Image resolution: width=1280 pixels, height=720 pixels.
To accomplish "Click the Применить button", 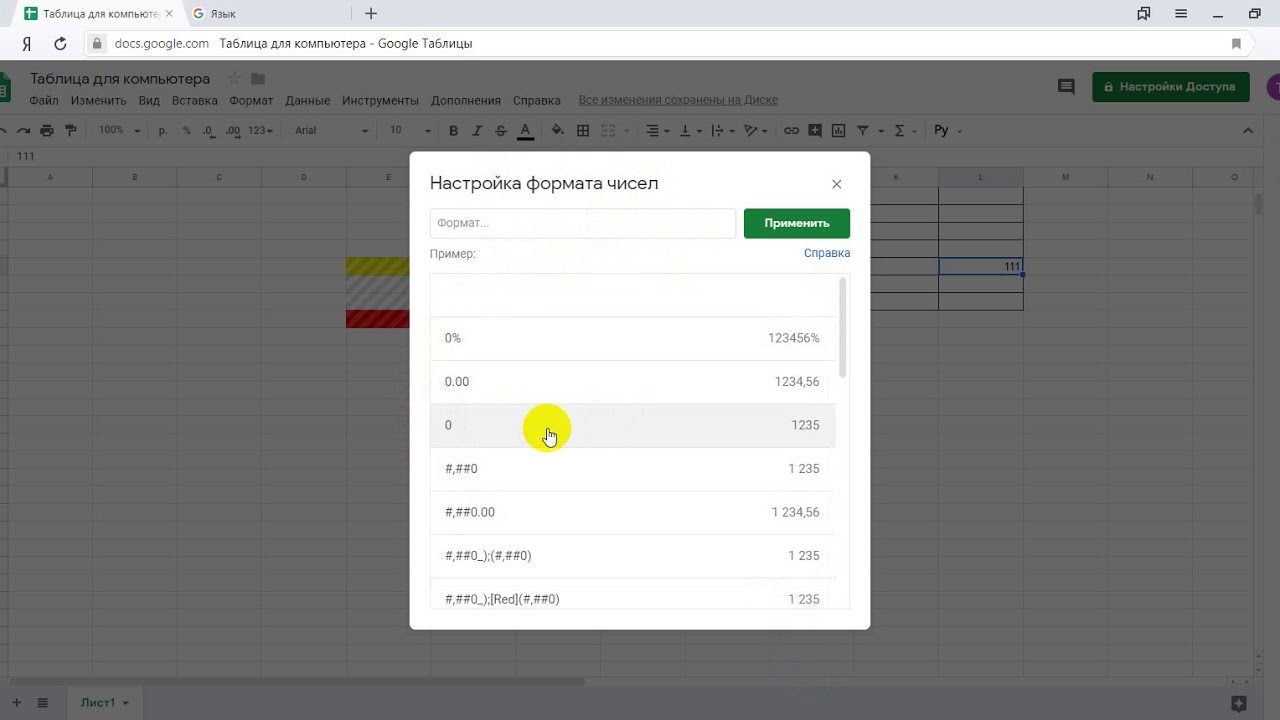I will (x=797, y=223).
